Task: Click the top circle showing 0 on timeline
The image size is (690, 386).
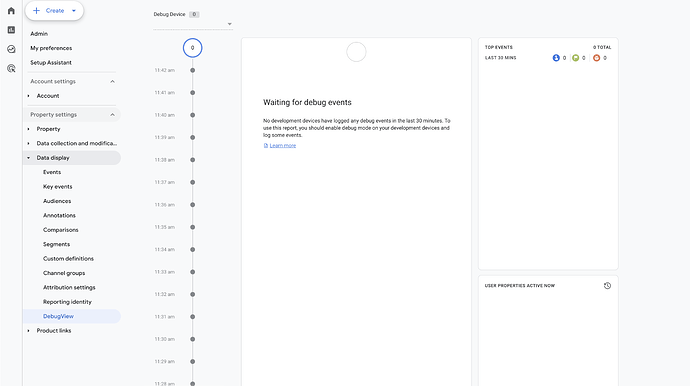Action: (192, 48)
